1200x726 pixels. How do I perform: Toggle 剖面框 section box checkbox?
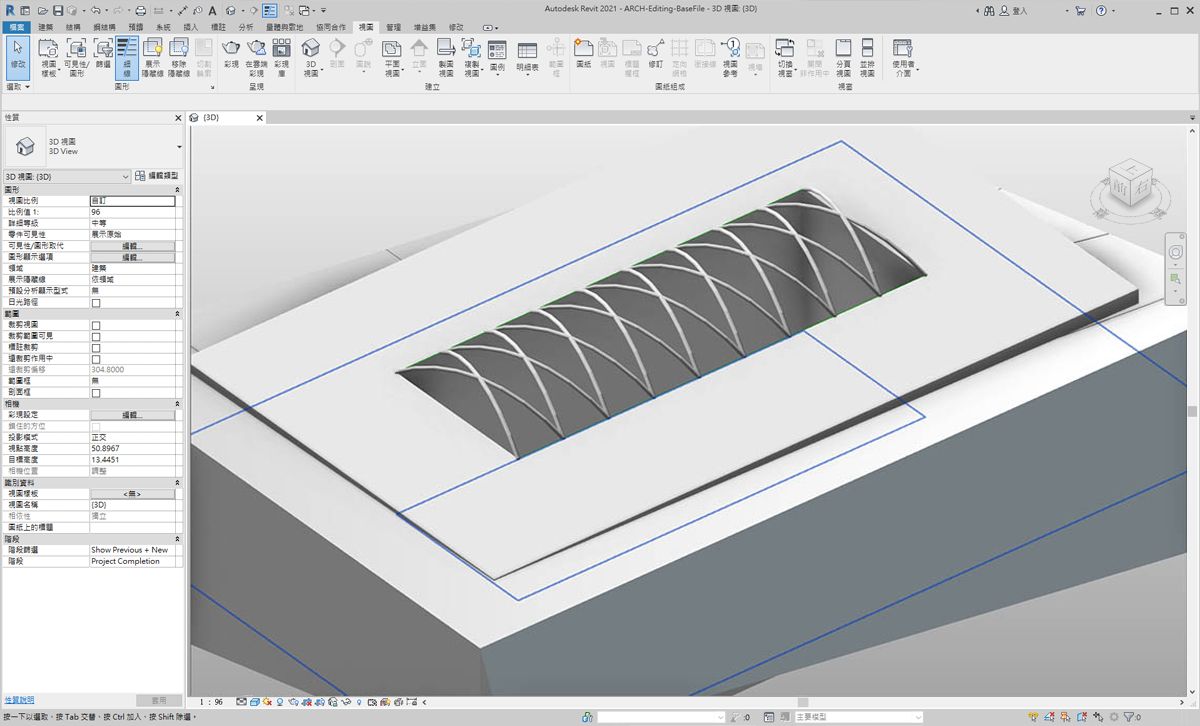point(96,393)
